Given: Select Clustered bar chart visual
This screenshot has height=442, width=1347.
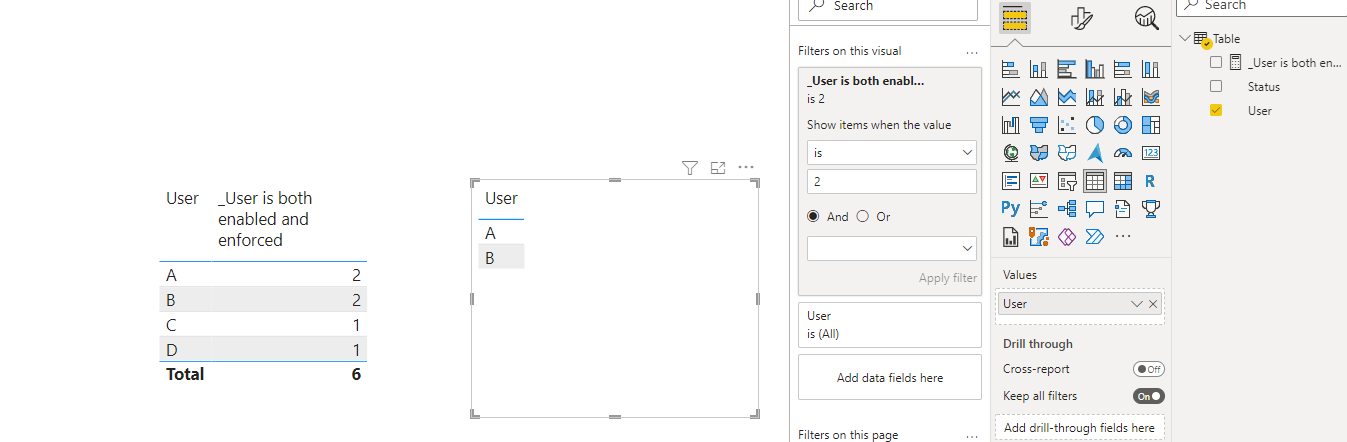Looking at the screenshot, I should 1067,69.
